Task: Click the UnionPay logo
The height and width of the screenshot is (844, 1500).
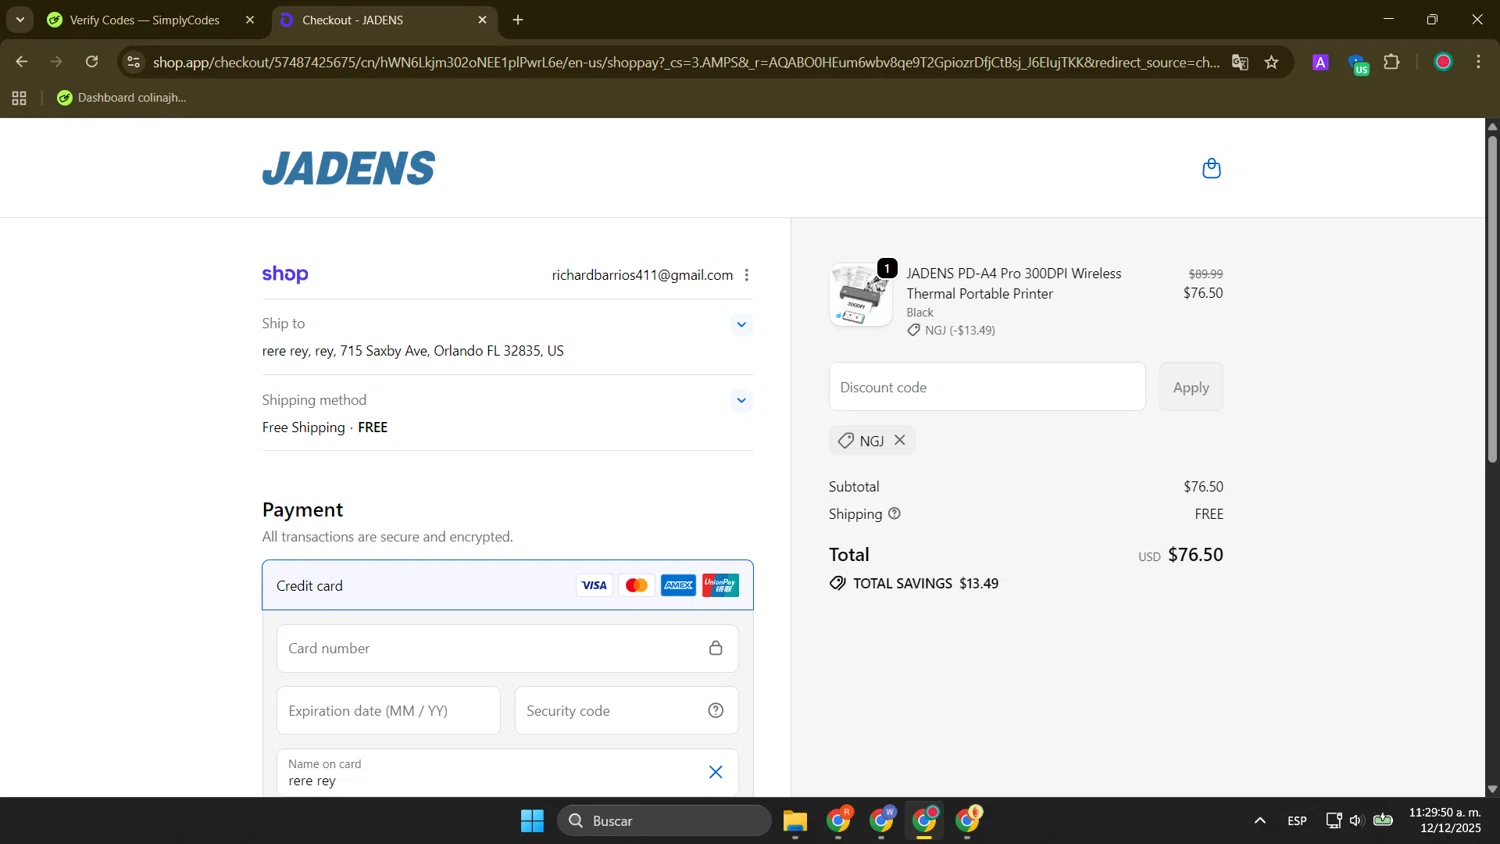Action: [720, 585]
